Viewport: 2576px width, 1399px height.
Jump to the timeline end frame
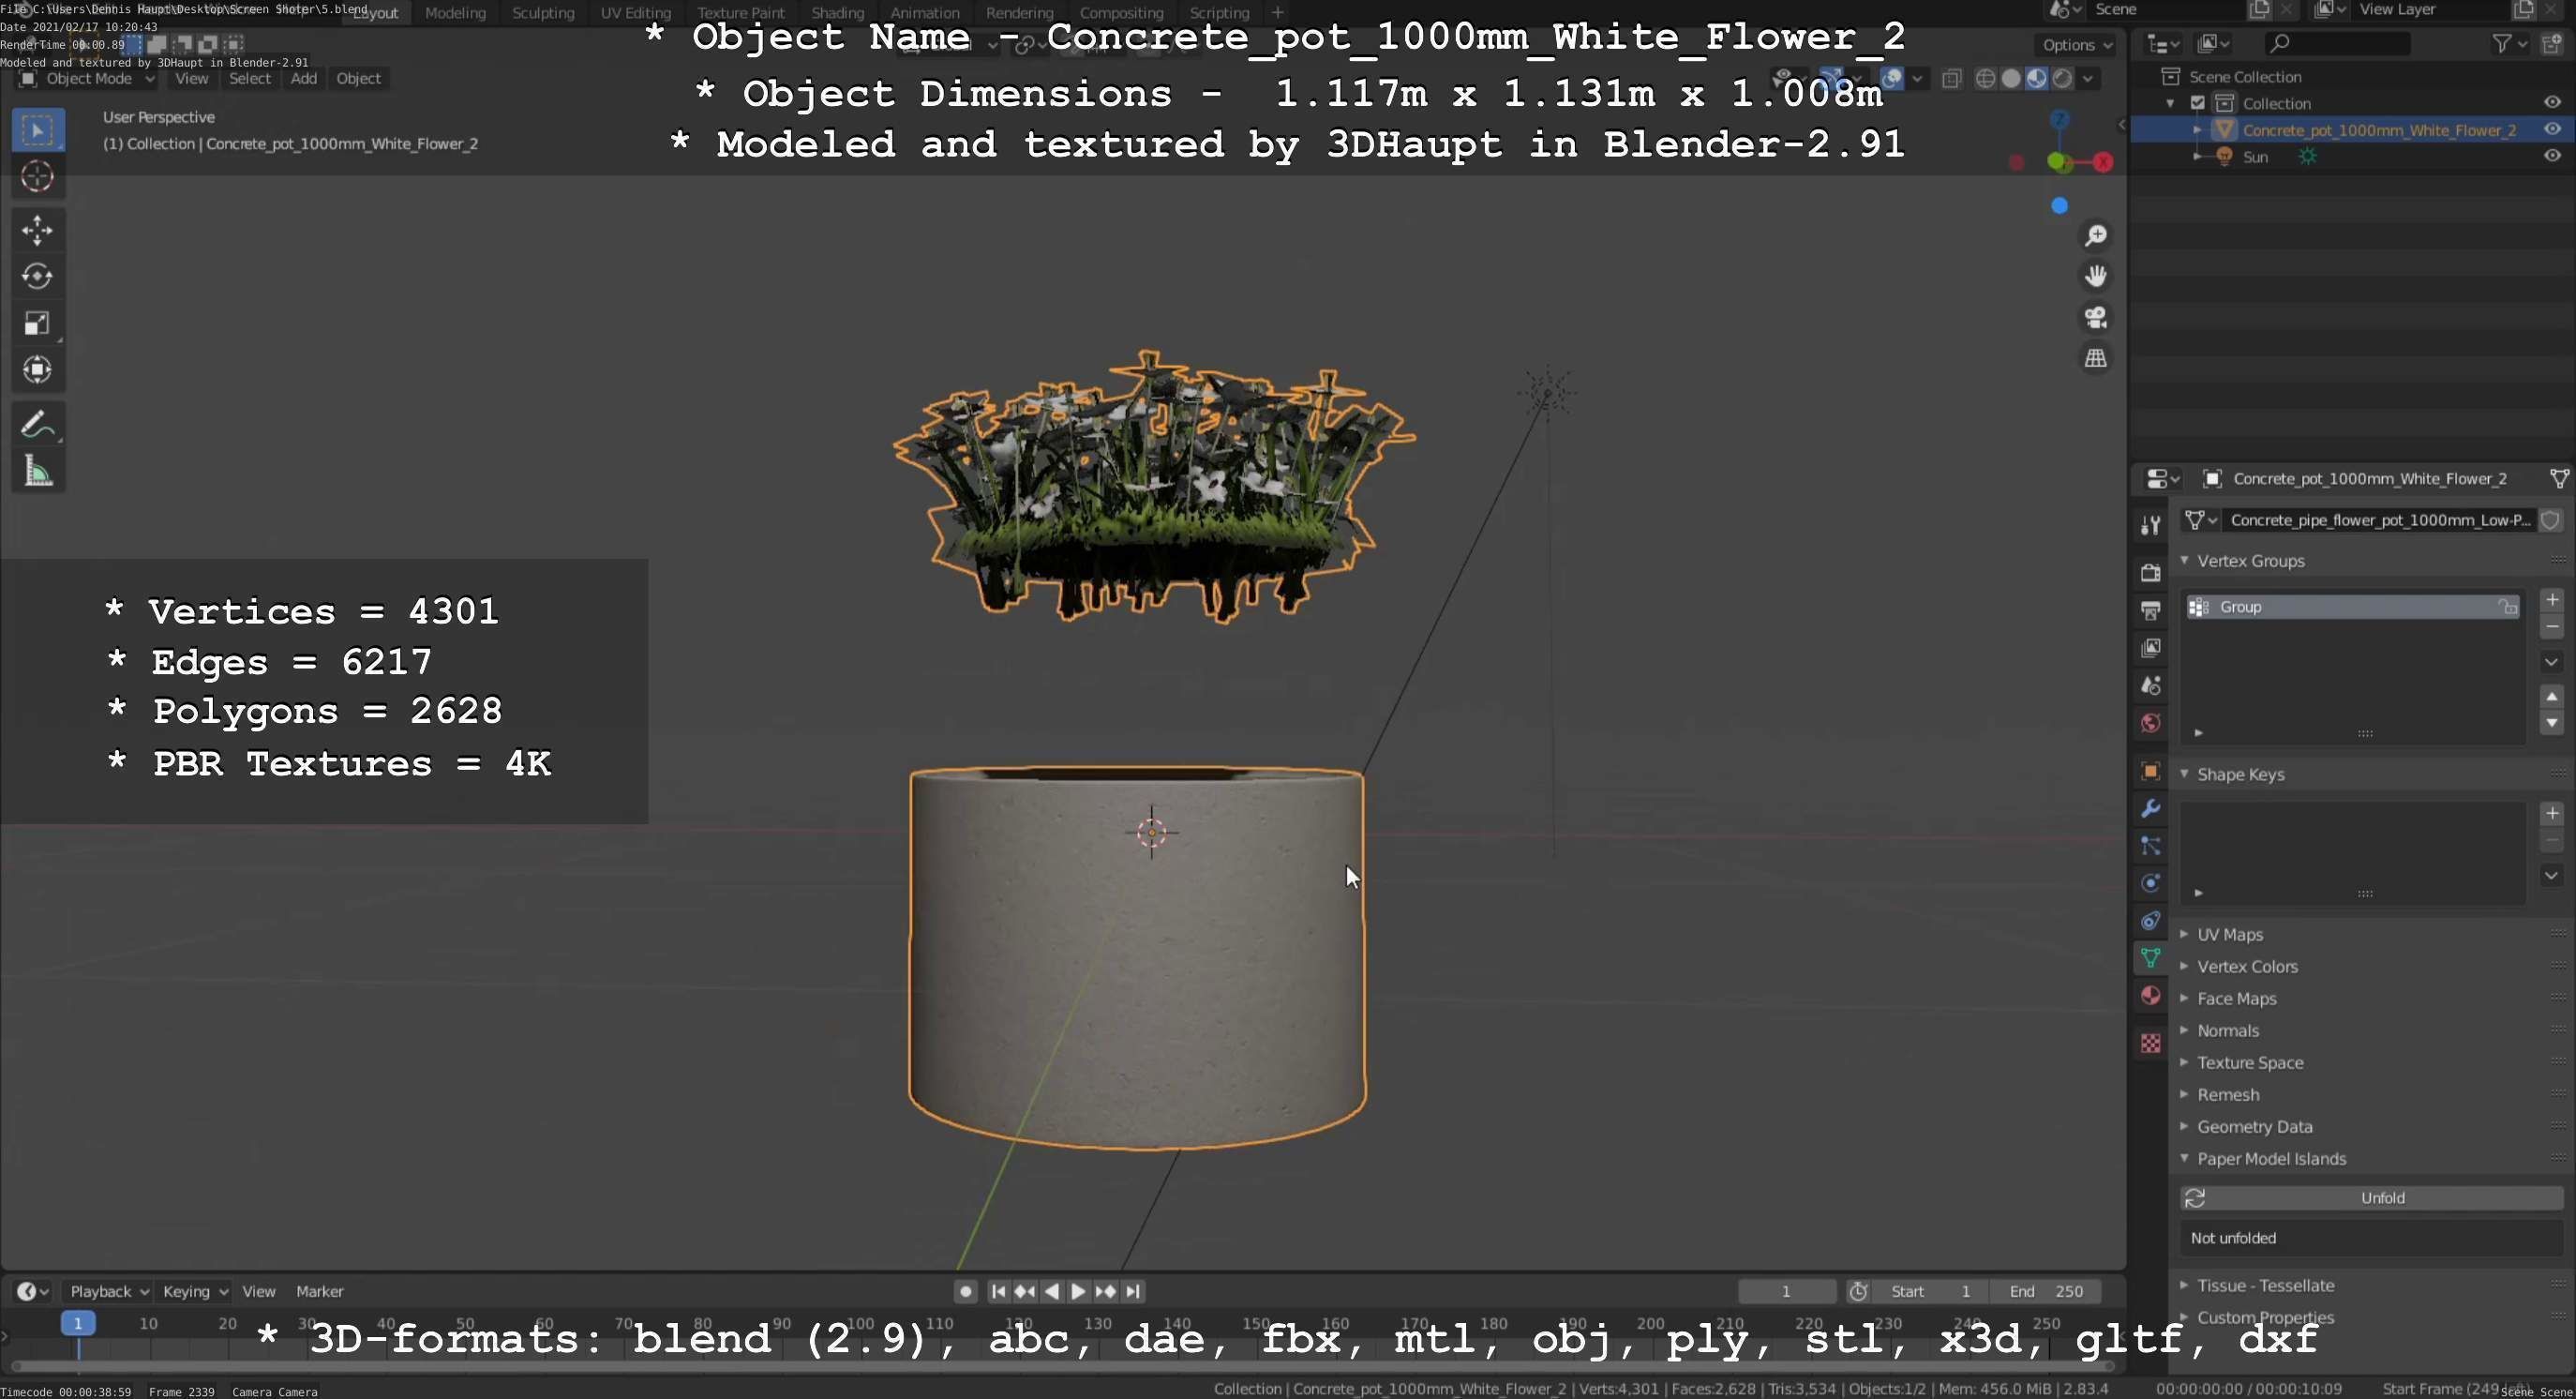coord(1133,1291)
